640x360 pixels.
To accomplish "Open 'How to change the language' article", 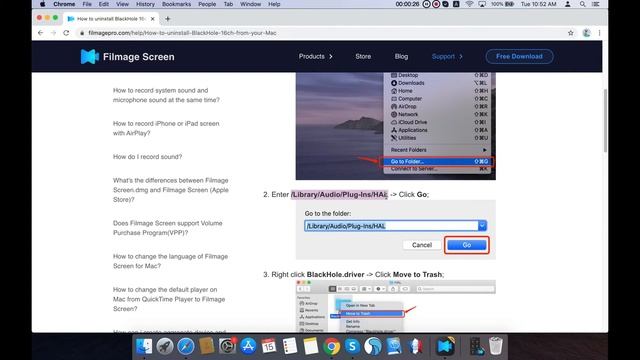I will coord(170,261).
